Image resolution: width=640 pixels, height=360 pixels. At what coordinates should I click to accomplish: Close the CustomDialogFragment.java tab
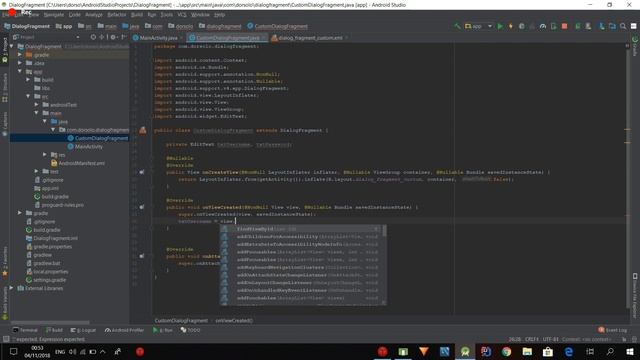coord(264,38)
